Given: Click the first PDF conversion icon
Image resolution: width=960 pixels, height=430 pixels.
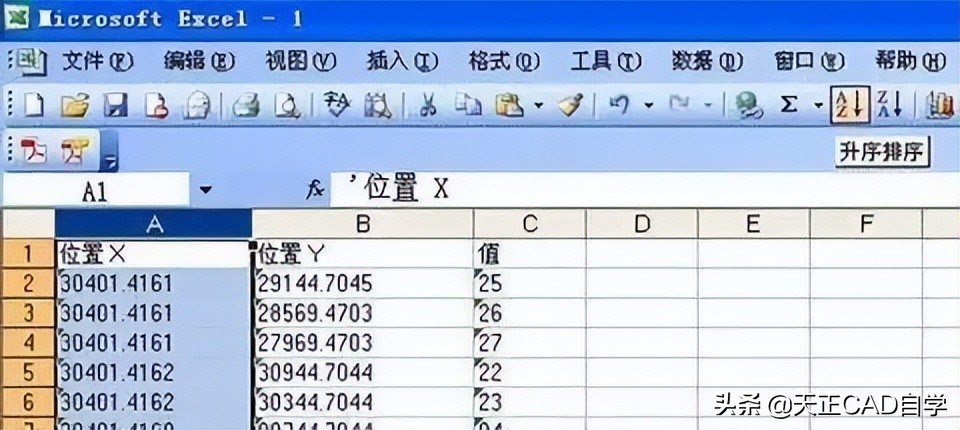Looking at the screenshot, I should [34, 151].
